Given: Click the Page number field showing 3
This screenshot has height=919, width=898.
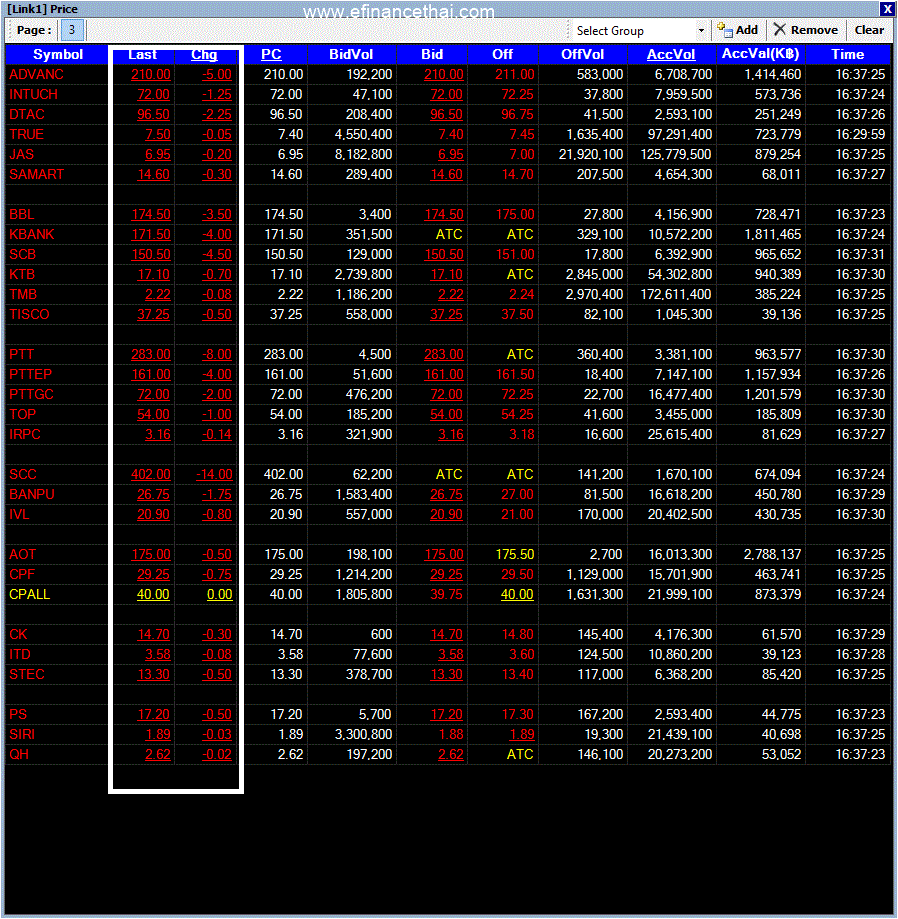Looking at the screenshot, I should coord(72,30).
